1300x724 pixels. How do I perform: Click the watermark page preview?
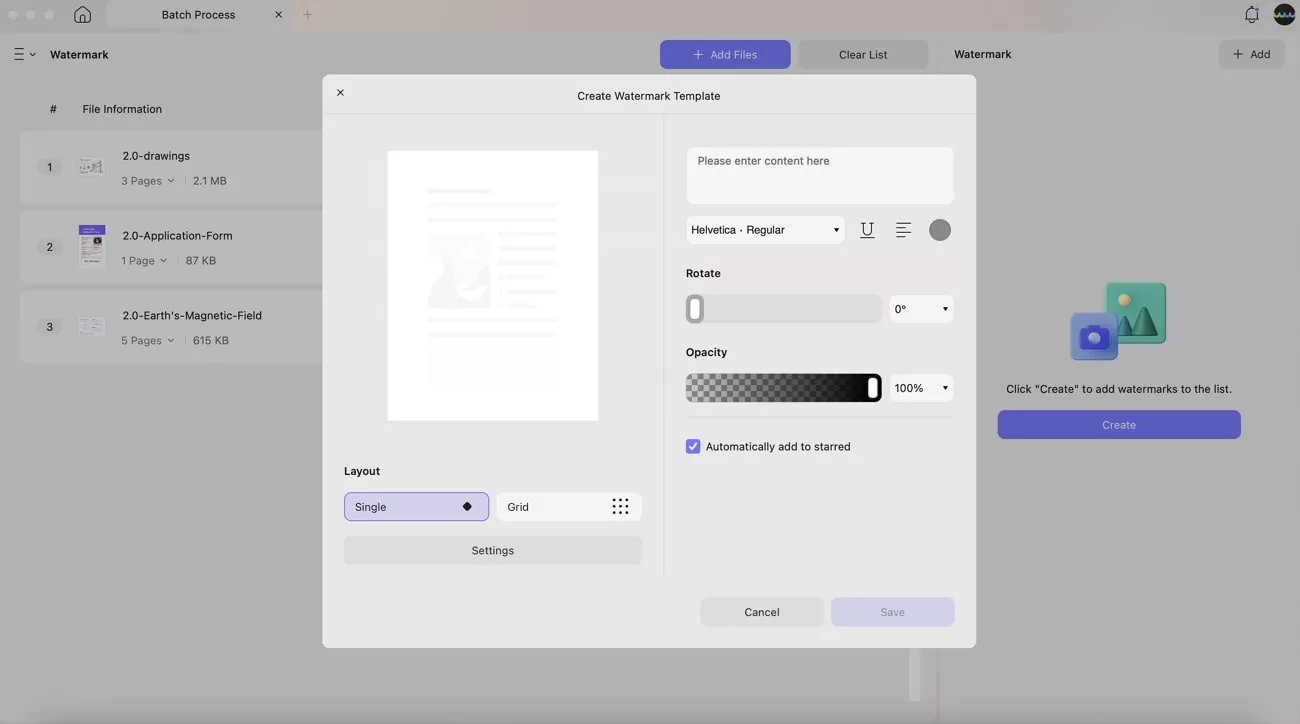[x=493, y=286]
